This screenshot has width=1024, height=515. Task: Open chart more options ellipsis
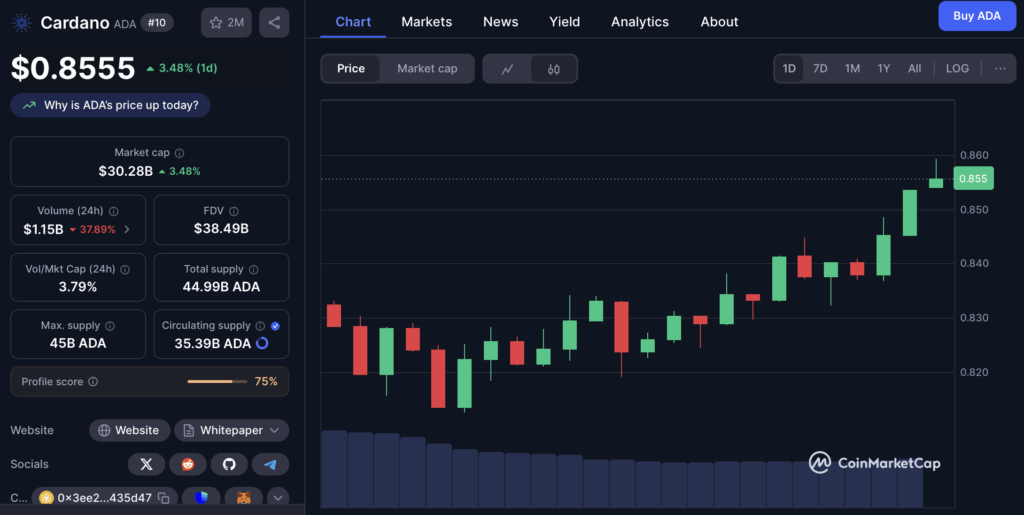point(1000,69)
